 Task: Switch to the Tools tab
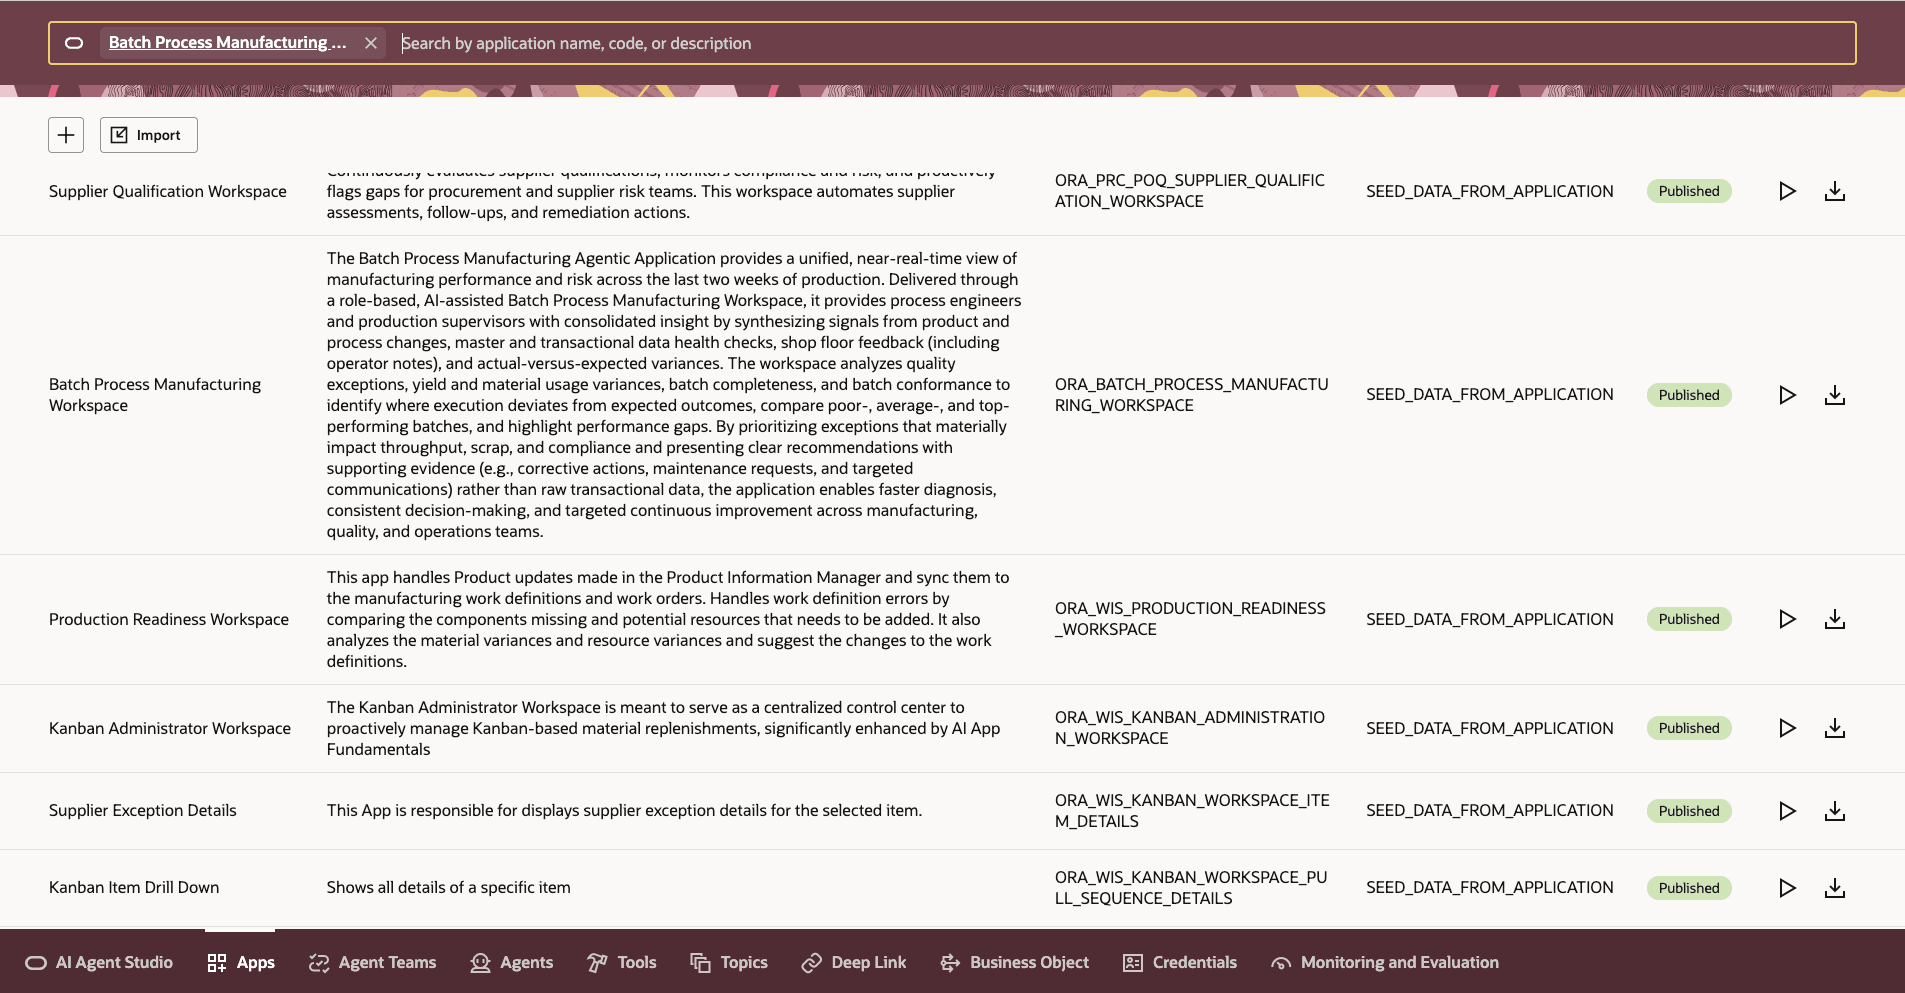click(x=622, y=962)
